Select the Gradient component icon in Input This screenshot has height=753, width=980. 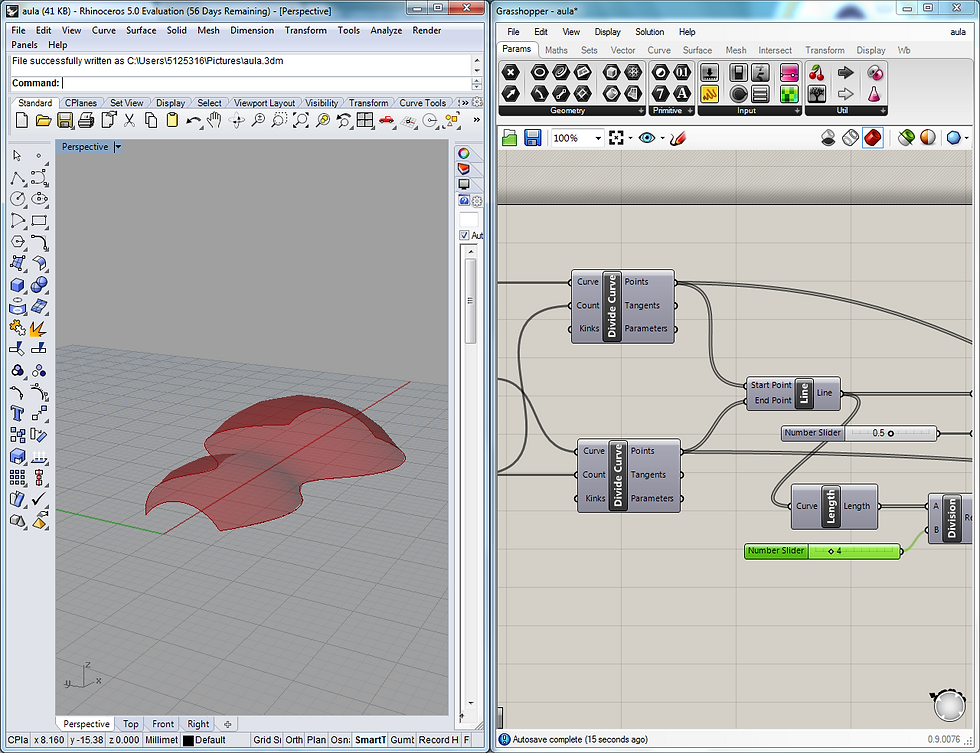(x=789, y=73)
